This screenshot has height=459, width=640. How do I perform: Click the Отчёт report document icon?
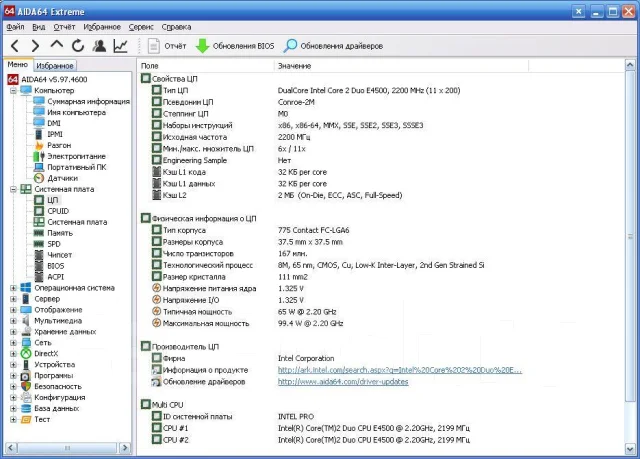[153, 46]
